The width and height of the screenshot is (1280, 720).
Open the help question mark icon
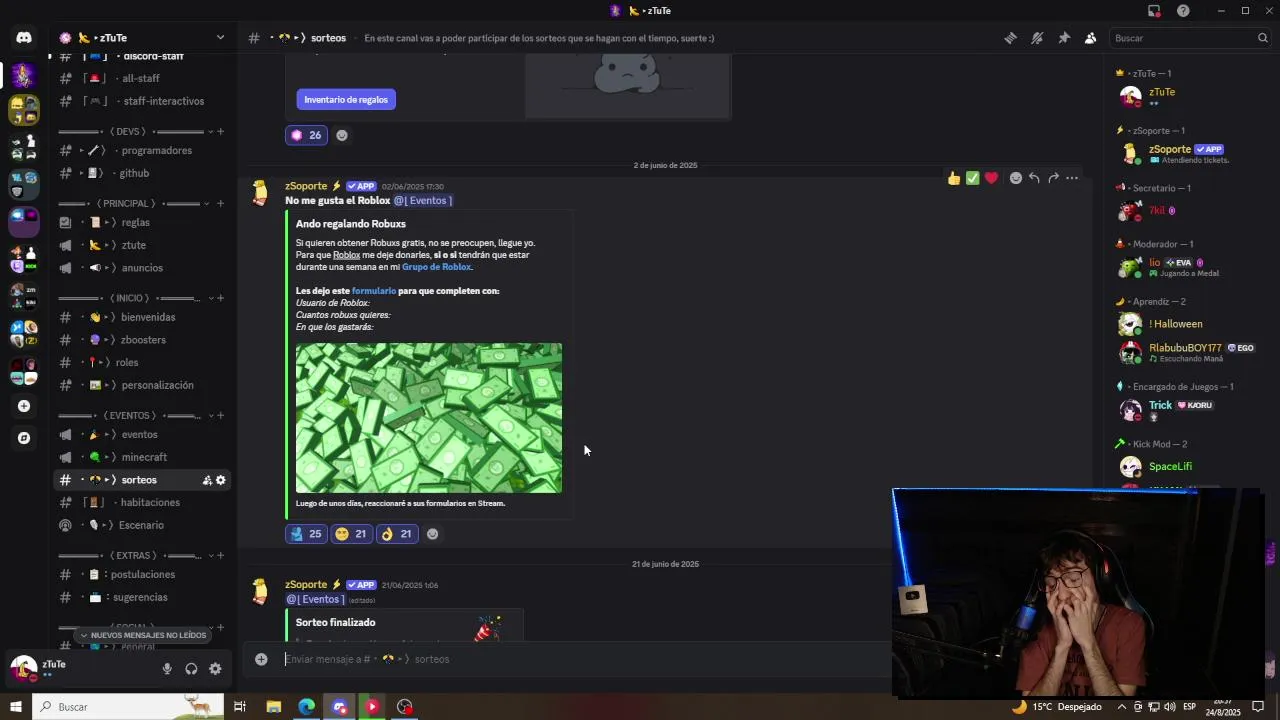coord(1183,11)
